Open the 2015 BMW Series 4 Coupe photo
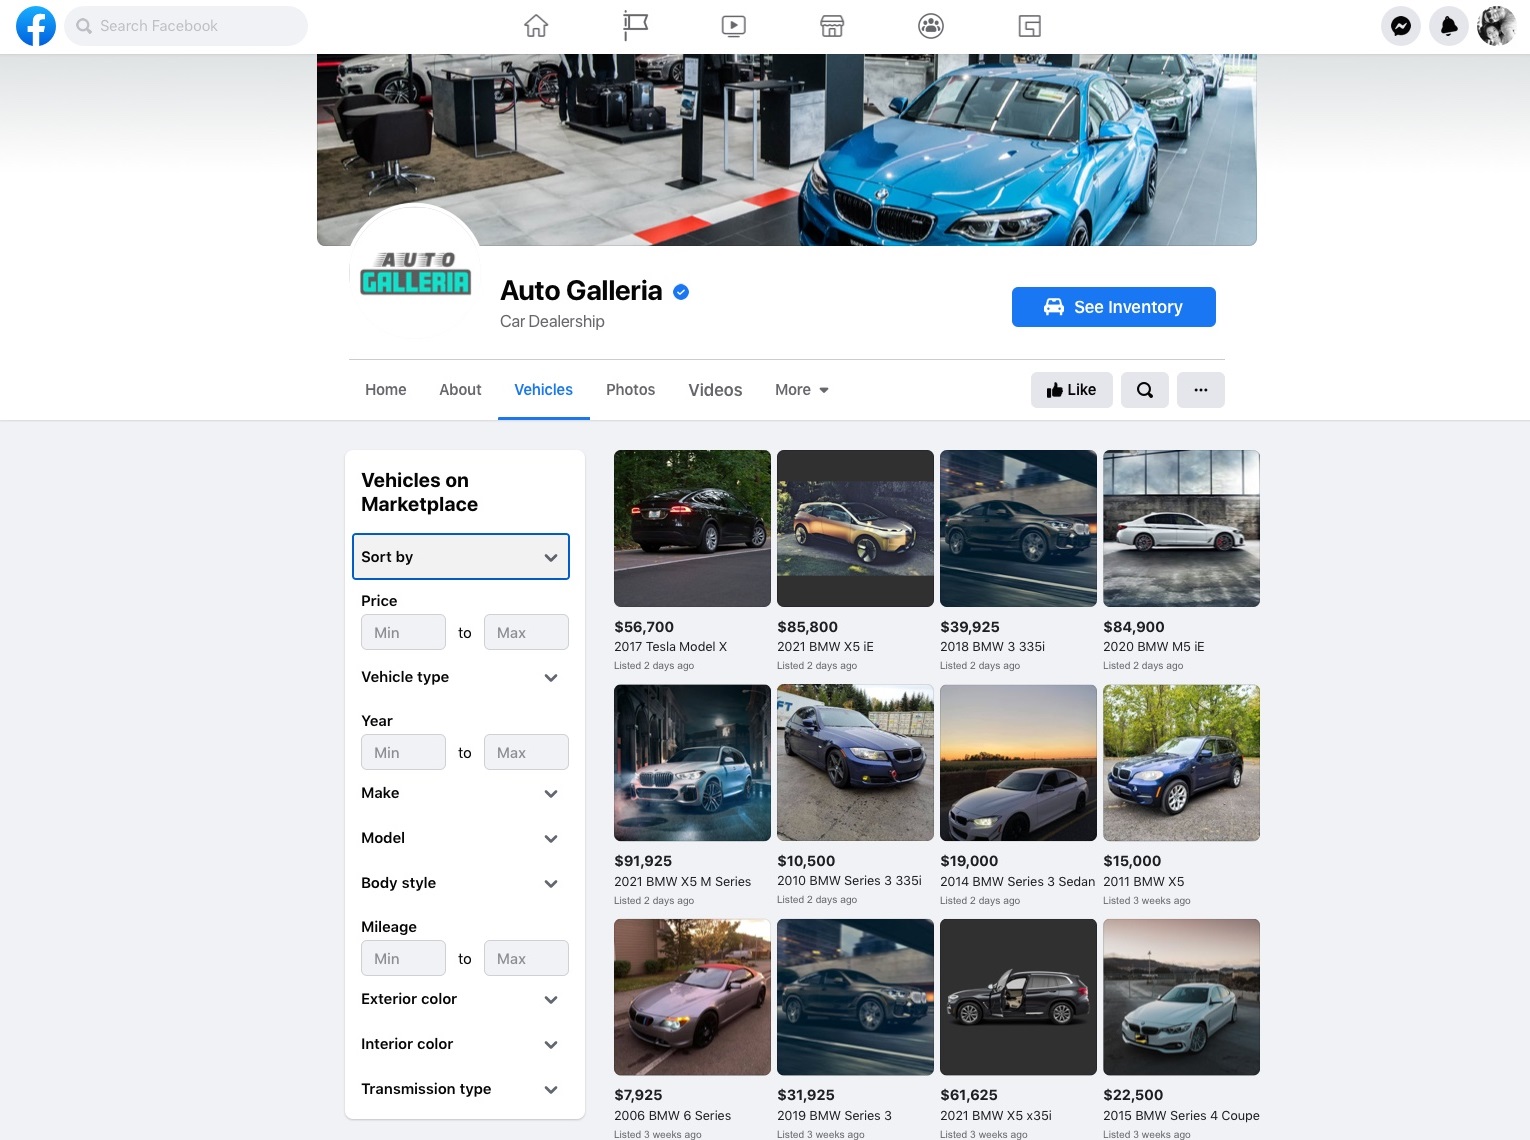The image size is (1530, 1140). pos(1181,997)
